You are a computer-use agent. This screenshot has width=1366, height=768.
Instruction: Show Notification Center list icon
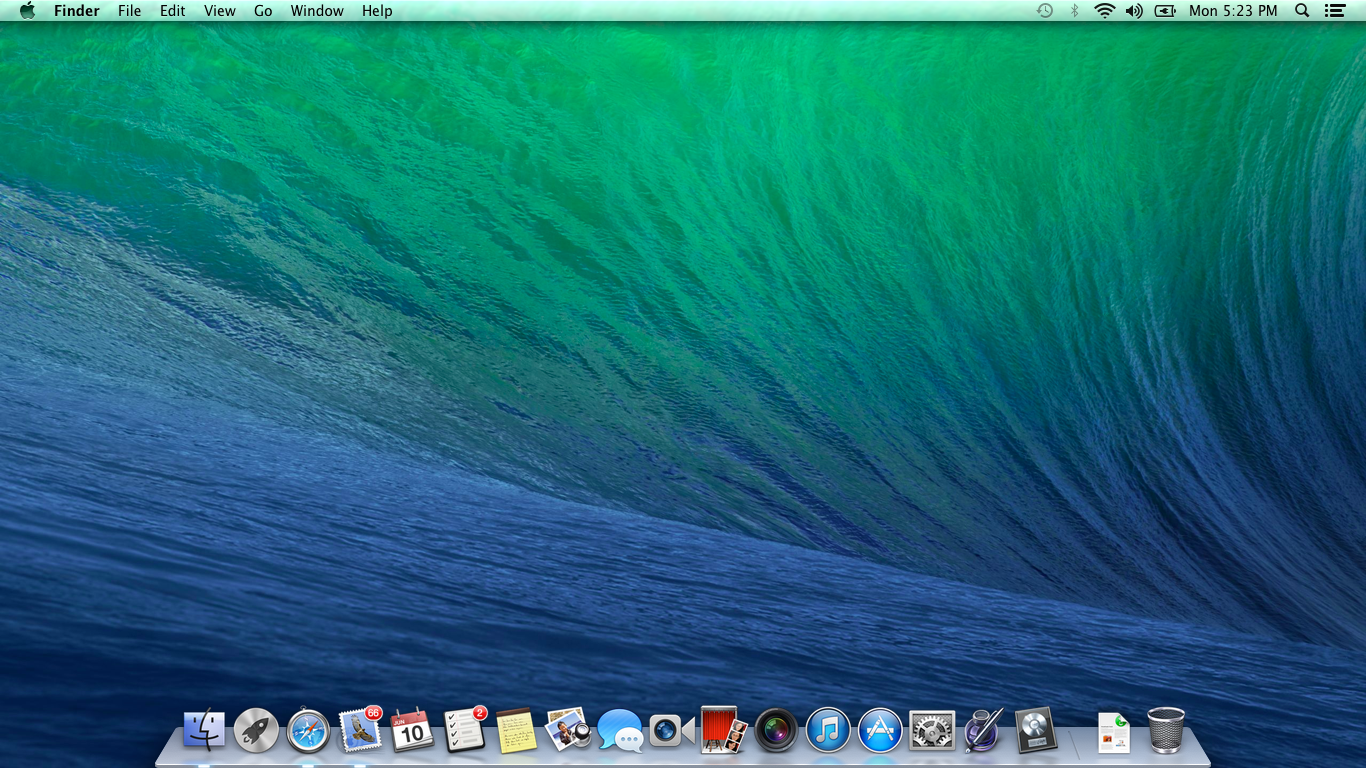click(1334, 11)
